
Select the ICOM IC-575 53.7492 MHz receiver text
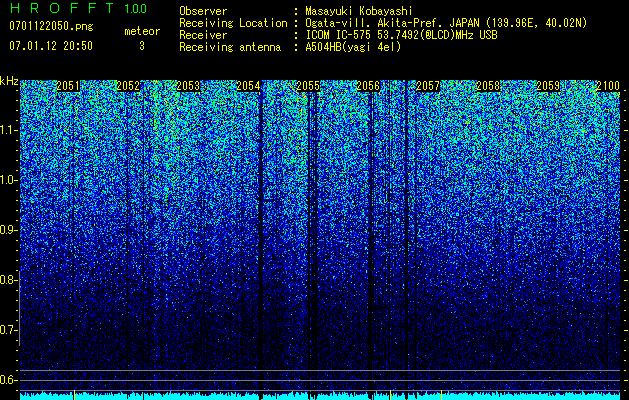[x=401, y=35]
